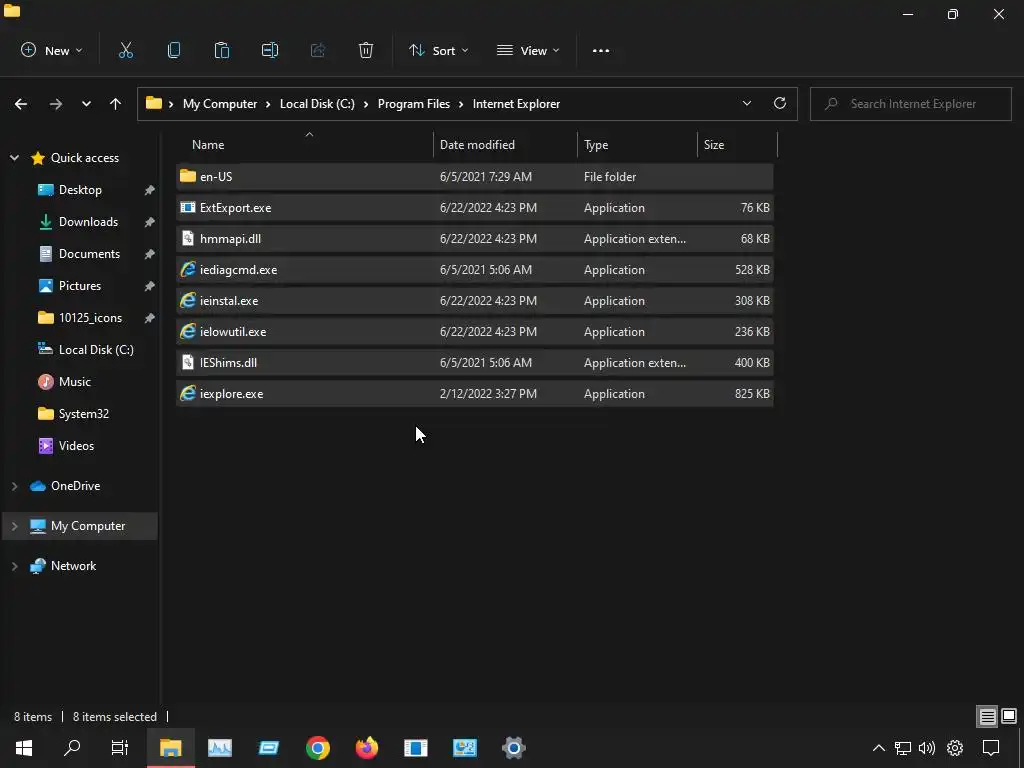Viewport: 1024px width, 768px height.
Task: Click the Cut scissors icon
Action: click(x=125, y=50)
